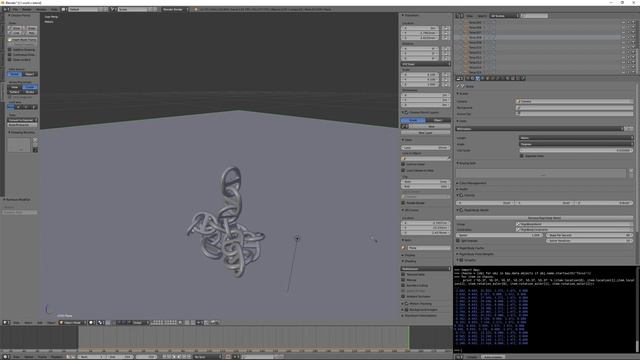
Task: Toggle the Additive Drawing checkbox
Action: 10,49
